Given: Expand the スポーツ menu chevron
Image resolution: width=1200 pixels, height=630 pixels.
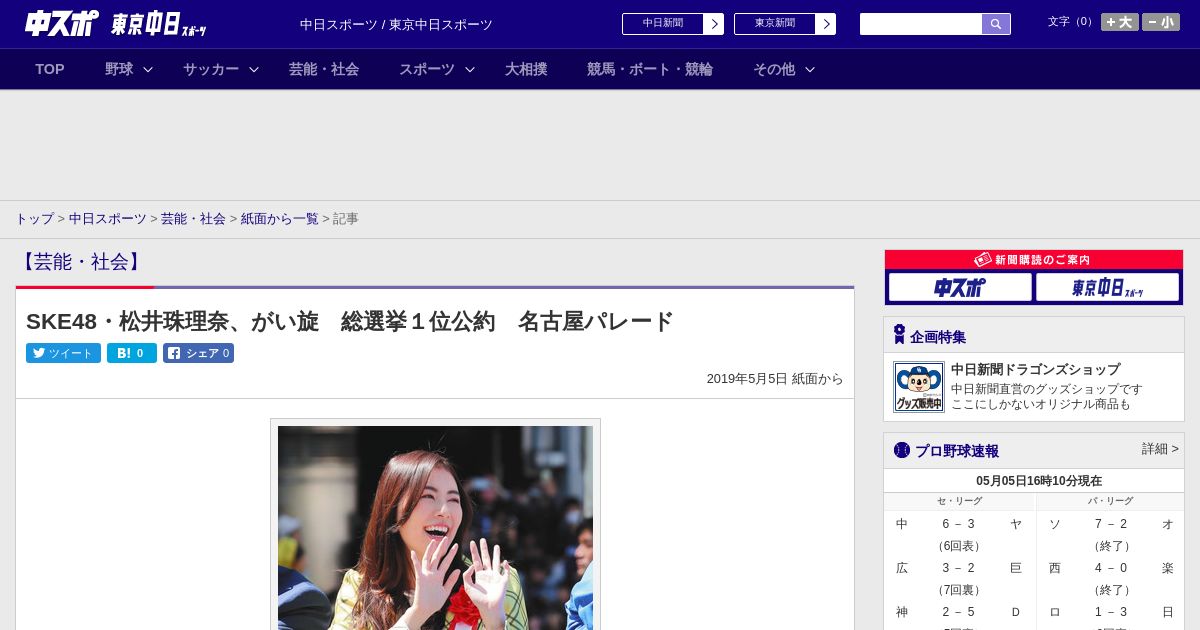Looking at the screenshot, I should (470, 69).
